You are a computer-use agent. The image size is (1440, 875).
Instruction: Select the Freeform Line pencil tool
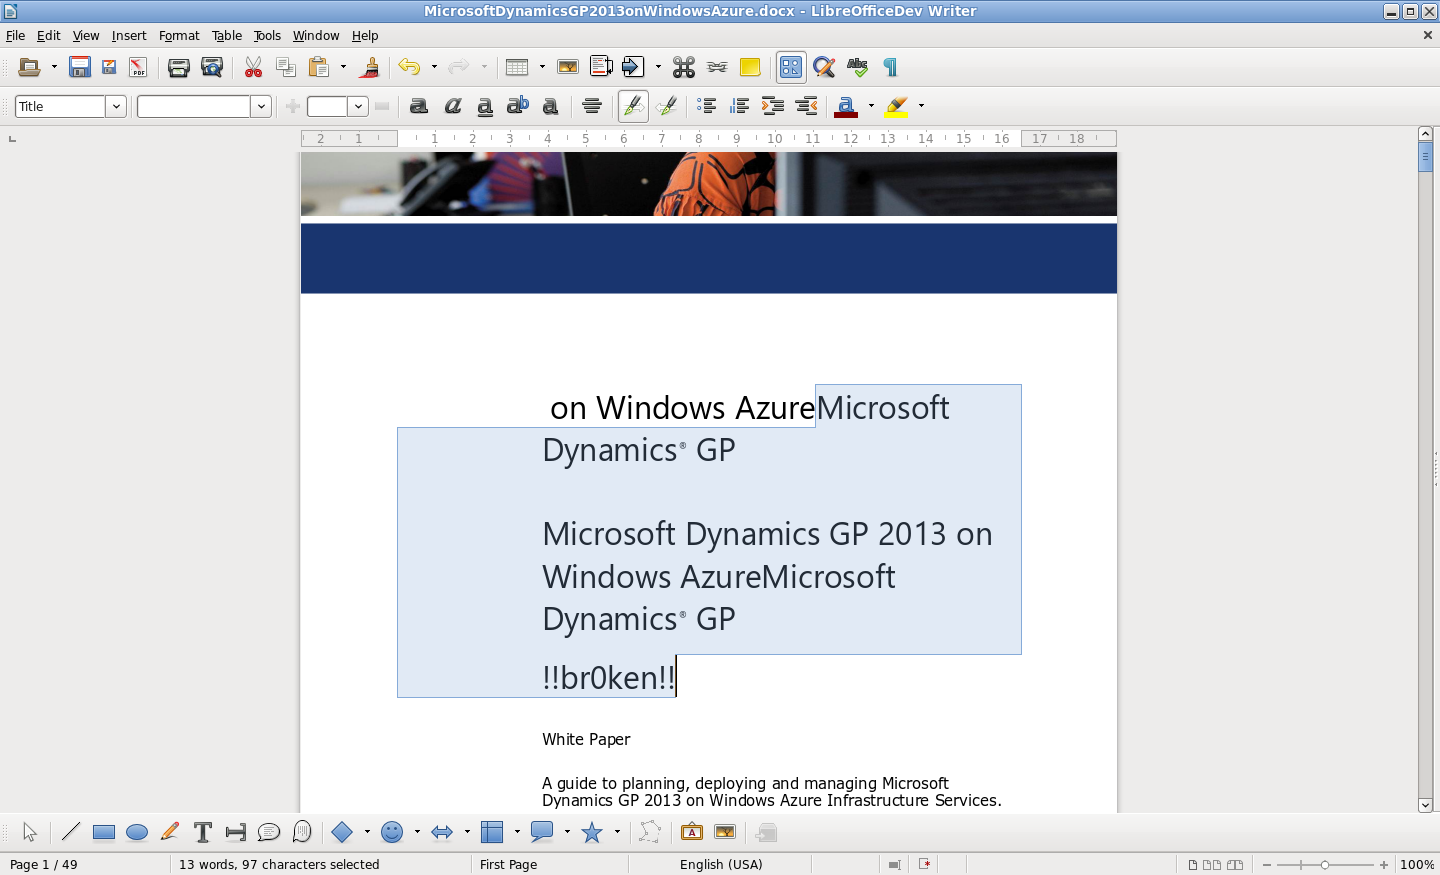coord(170,832)
